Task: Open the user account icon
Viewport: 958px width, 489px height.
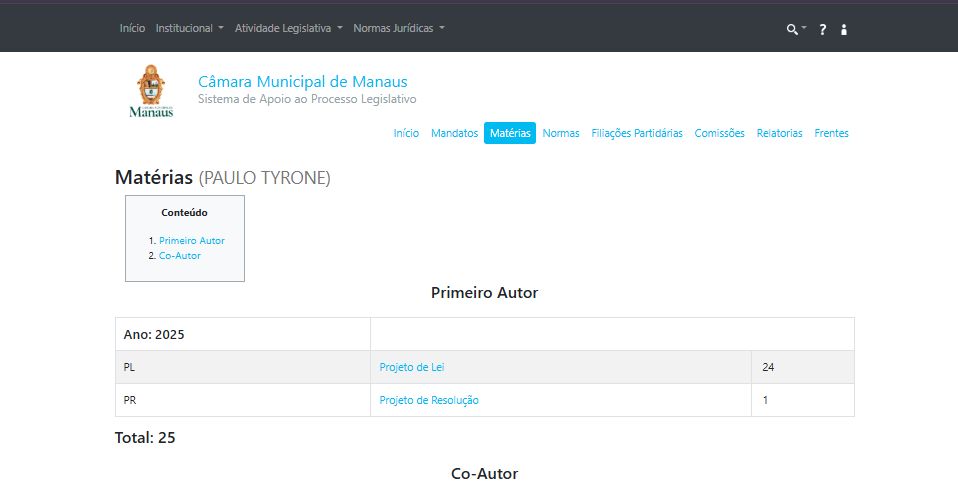Action: click(x=844, y=30)
